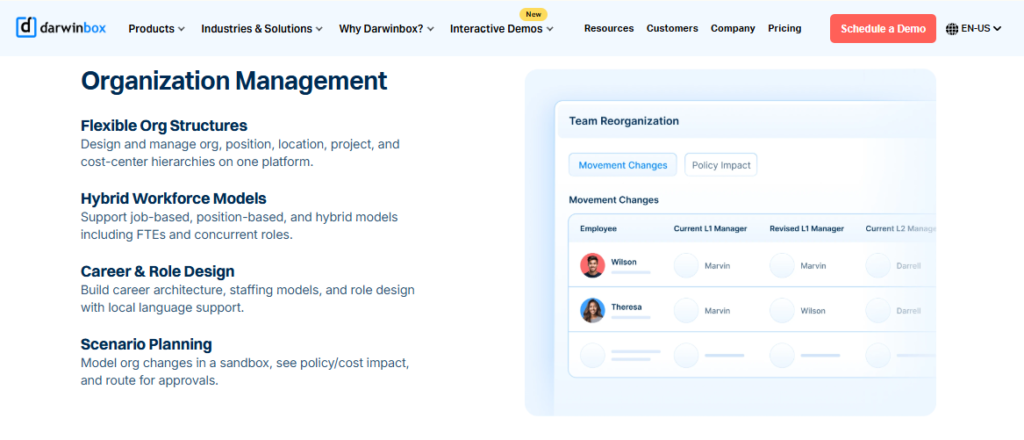
Task: Click the Schedule a Demo button
Action: click(883, 29)
